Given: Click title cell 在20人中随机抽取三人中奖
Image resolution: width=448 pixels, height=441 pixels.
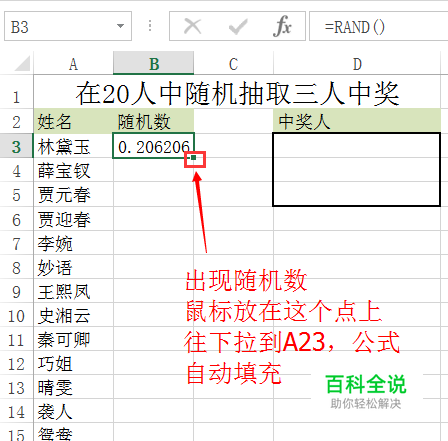Looking at the screenshot, I should click(237, 93).
